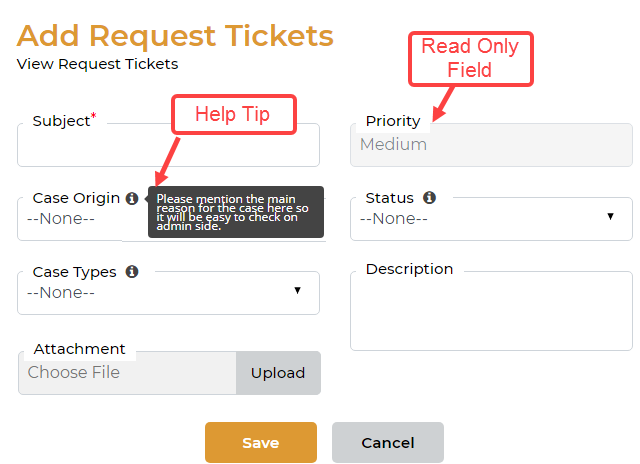
Task: Click the Case Types info icon
Action: 132,272
